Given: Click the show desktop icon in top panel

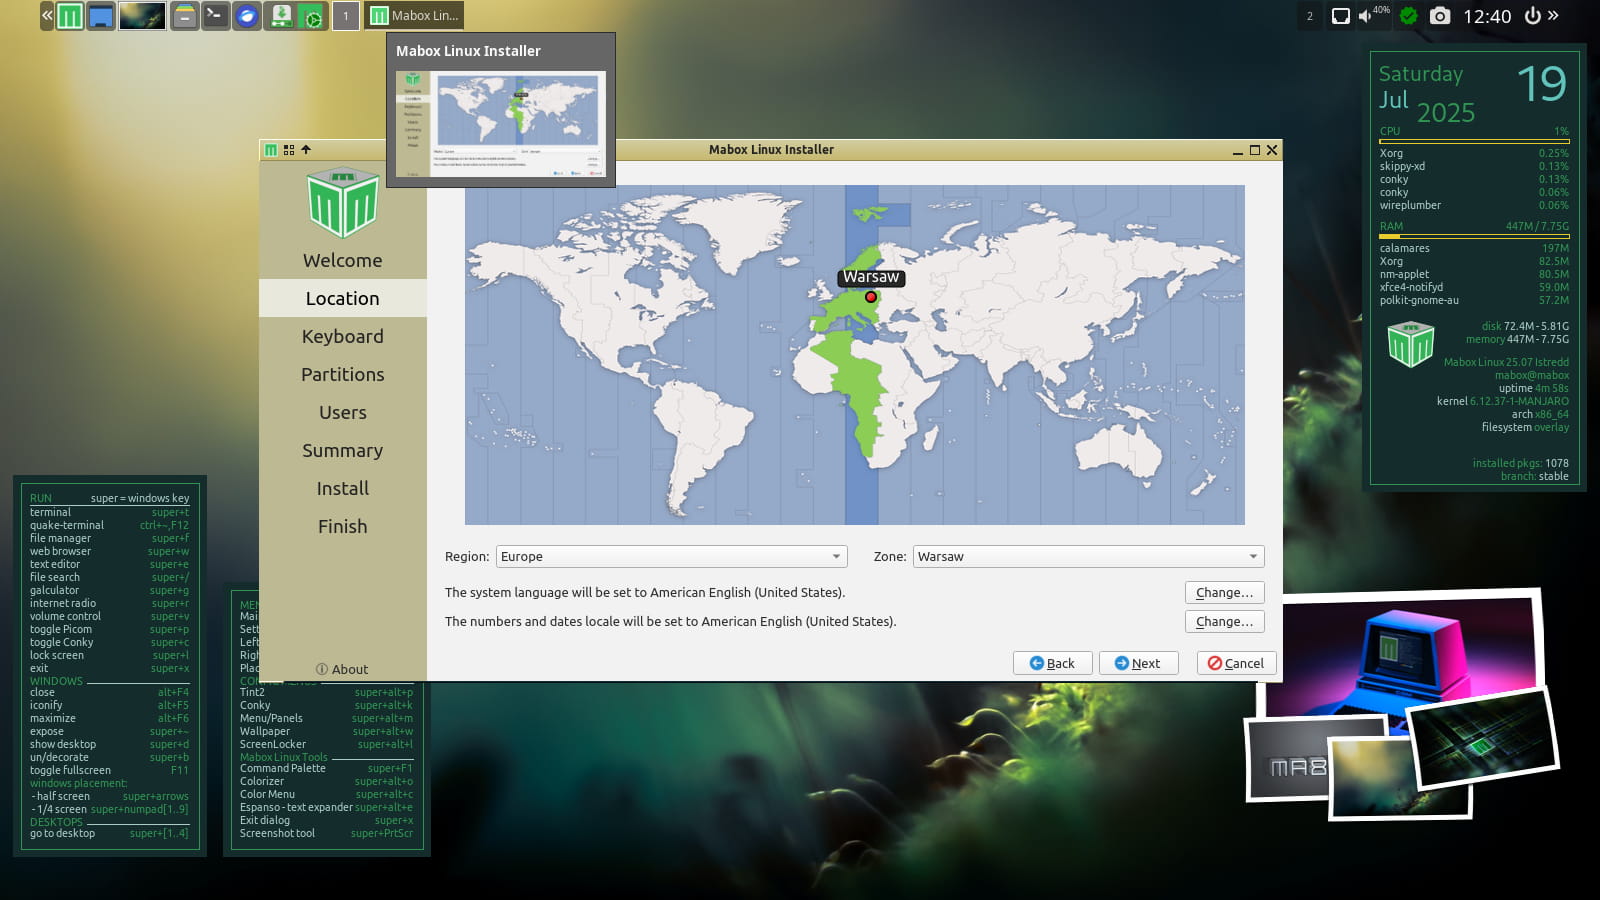Looking at the screenshot, I should 101,16.
